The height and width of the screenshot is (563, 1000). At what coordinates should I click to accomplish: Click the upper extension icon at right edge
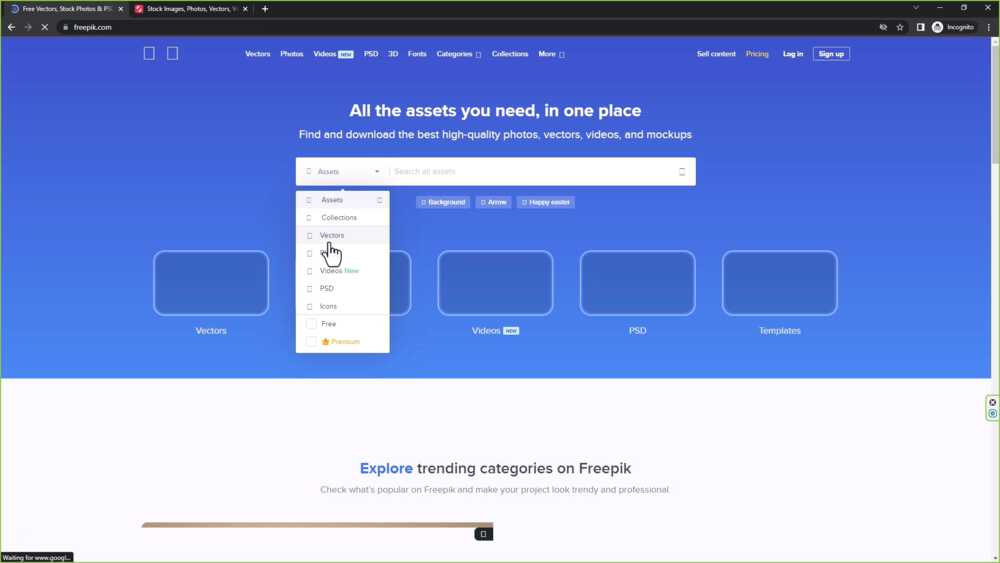[992, 402]
